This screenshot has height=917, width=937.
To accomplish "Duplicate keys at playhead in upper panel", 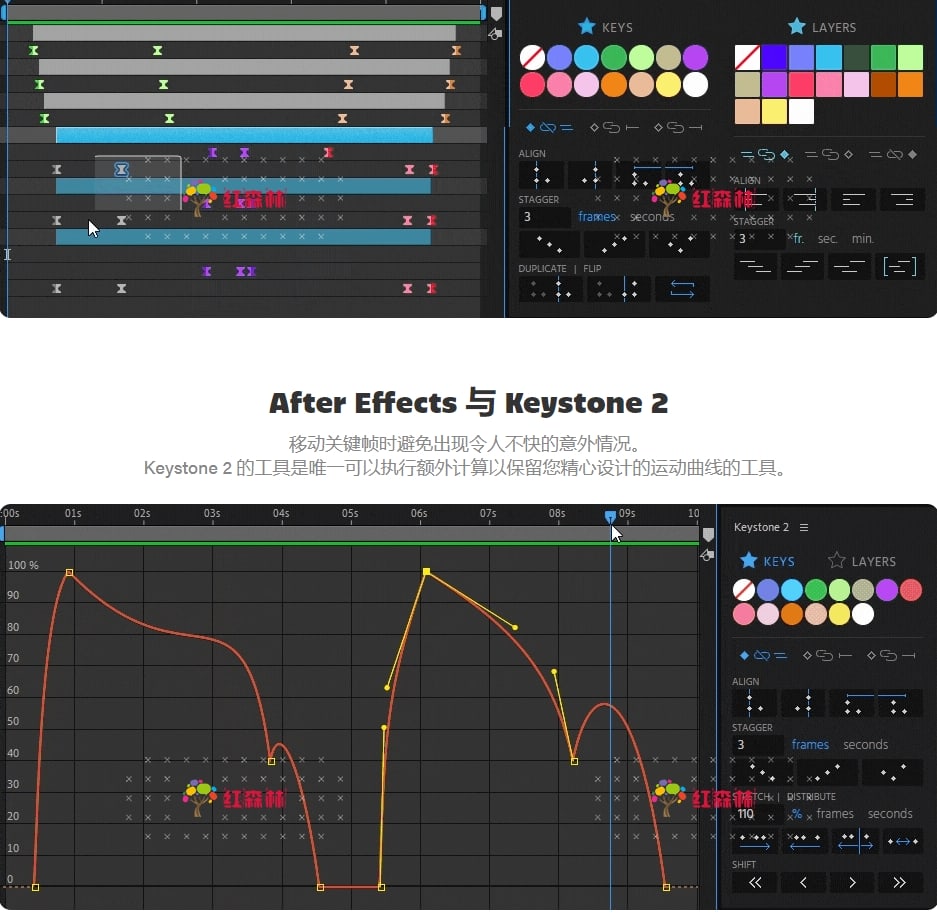I will (550, 289).
